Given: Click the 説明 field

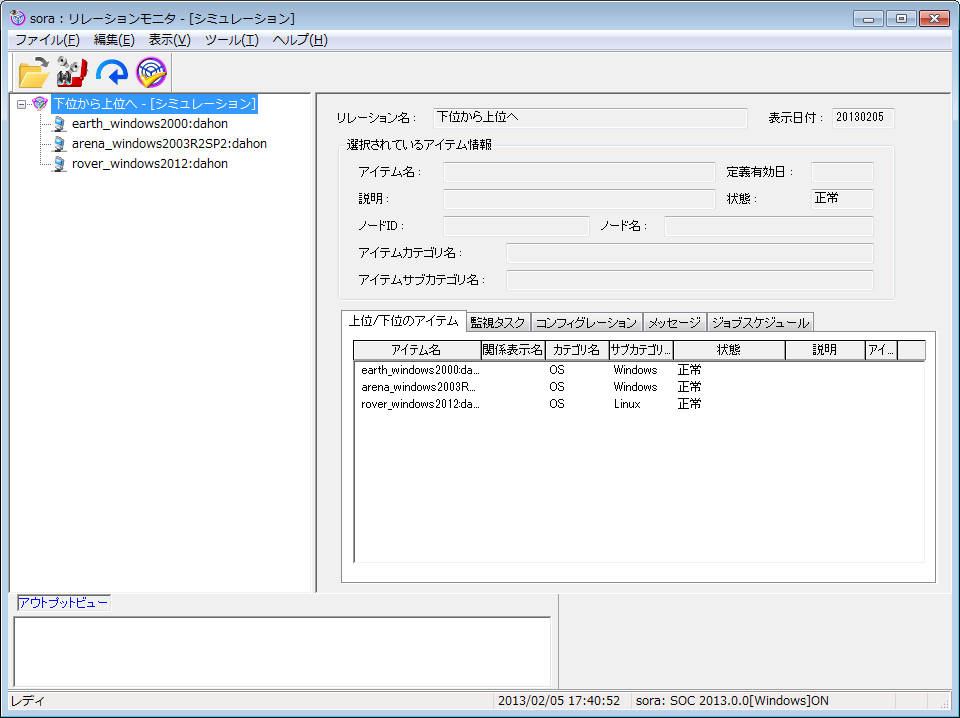Looking at the screenshot, I should [x=579, y=199].
